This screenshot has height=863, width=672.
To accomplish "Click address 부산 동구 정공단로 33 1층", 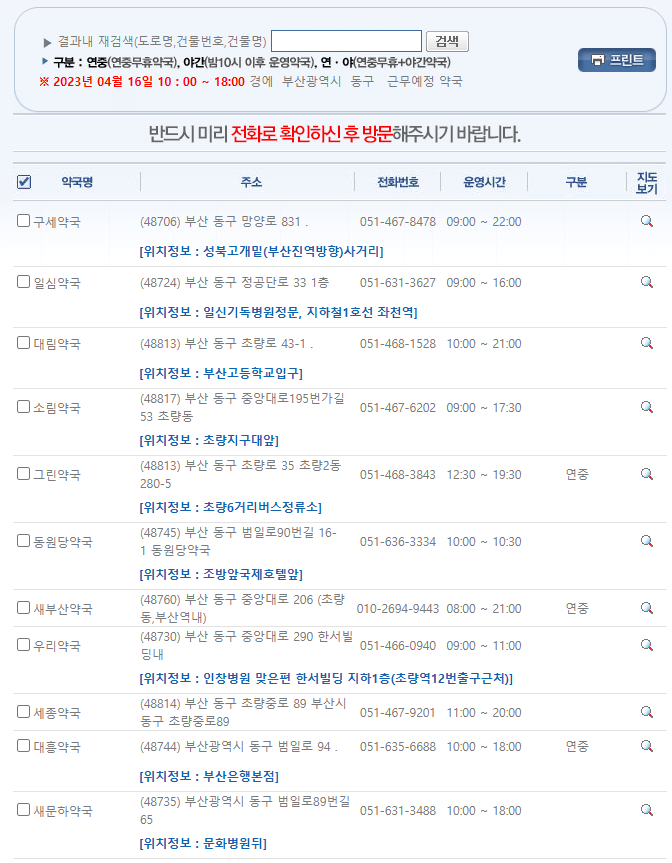I will tap(234, 283).
